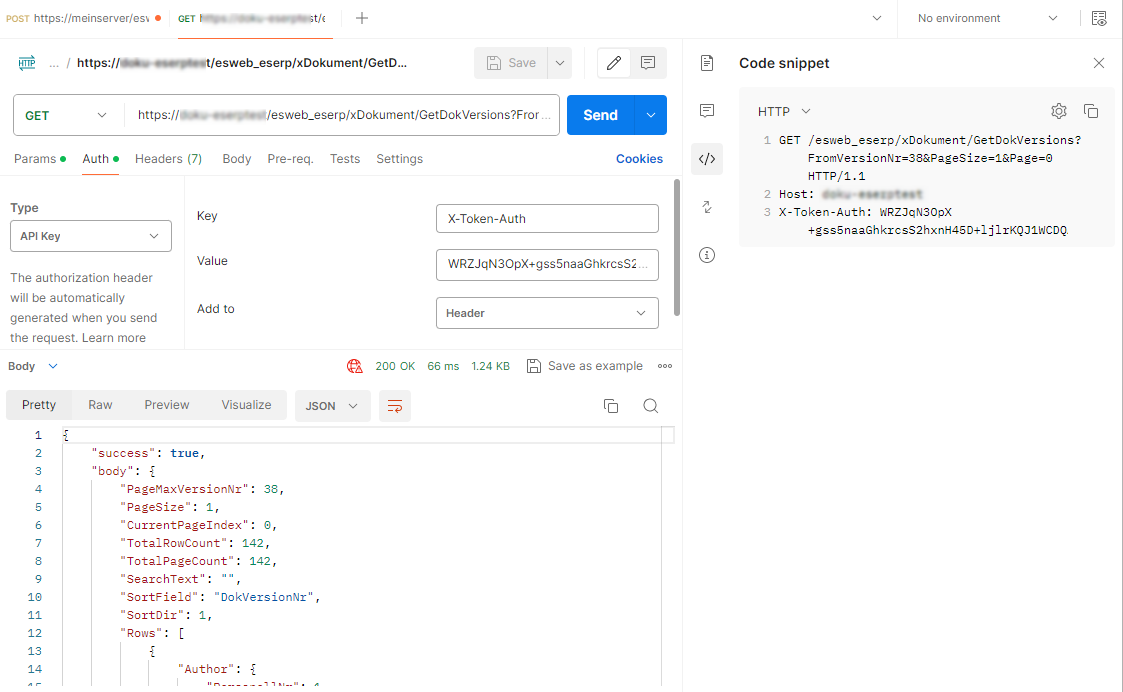Viewport: 1123px width, 692px height.
Task: Switch to the Raw response view
Action: pyautogui.click(x=100, y=405)
